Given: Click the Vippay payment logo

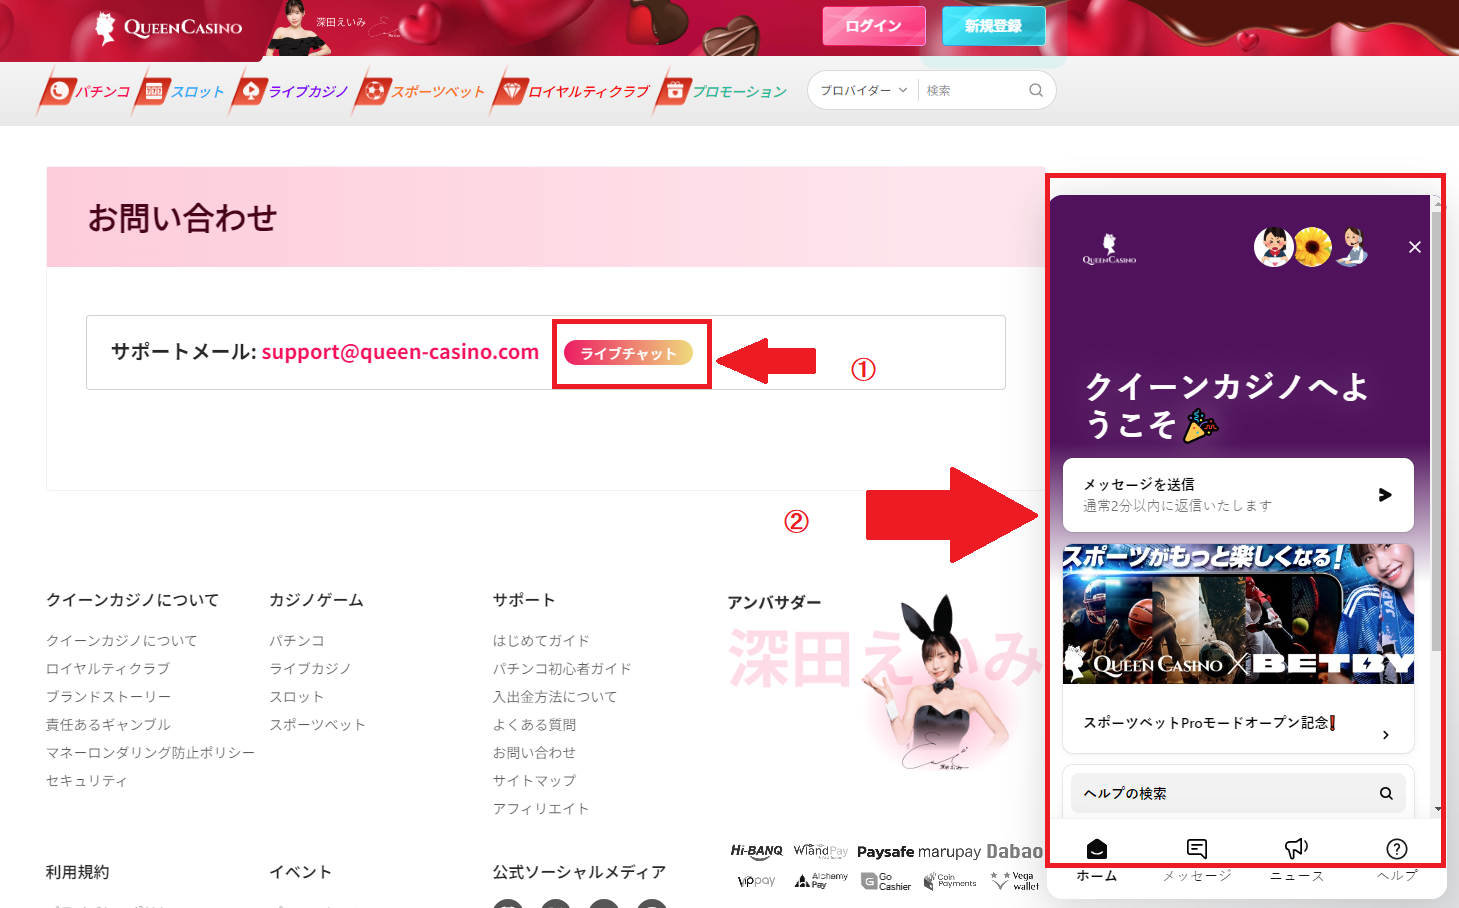Looking at the screenshot, I should coord(756,881).
